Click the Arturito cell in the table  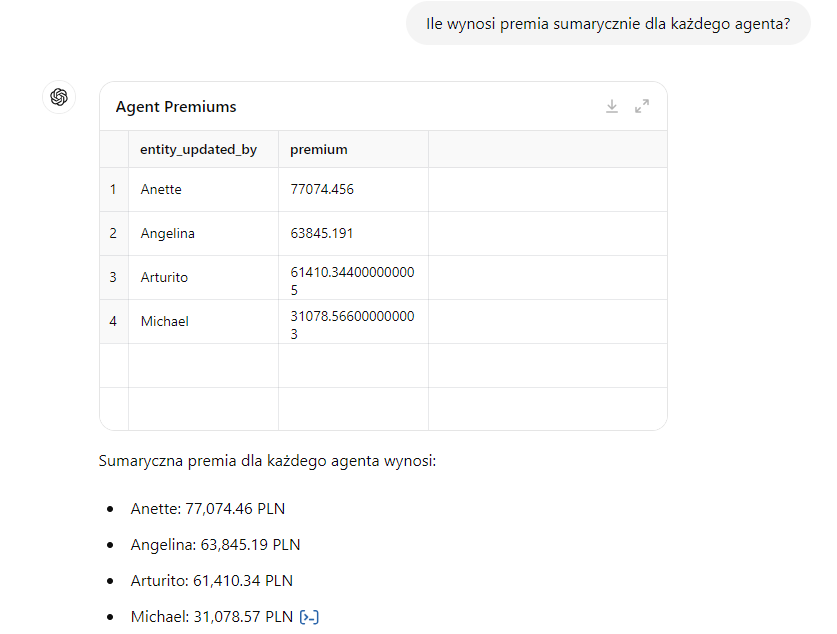point(165,277)
